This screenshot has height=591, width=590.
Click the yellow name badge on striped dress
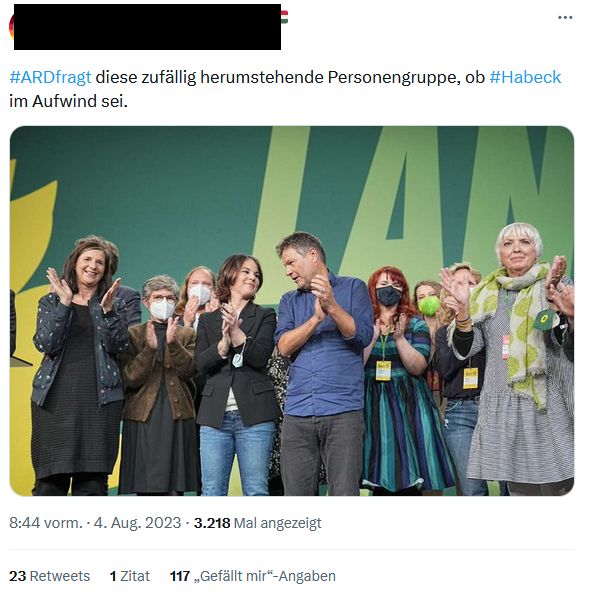point(383,371)
